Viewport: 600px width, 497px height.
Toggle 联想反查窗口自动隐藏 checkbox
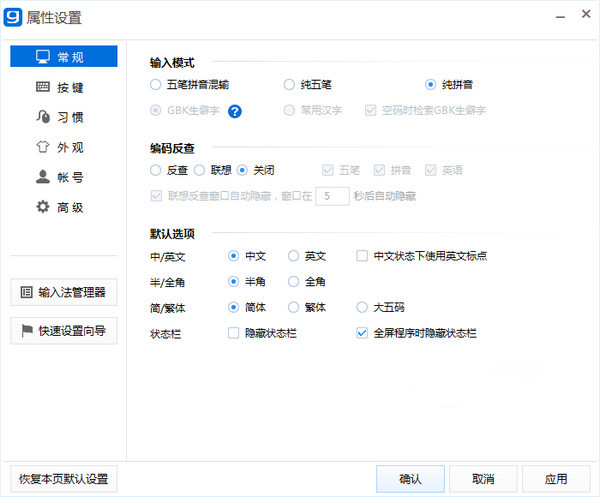(x=156, y=196)
